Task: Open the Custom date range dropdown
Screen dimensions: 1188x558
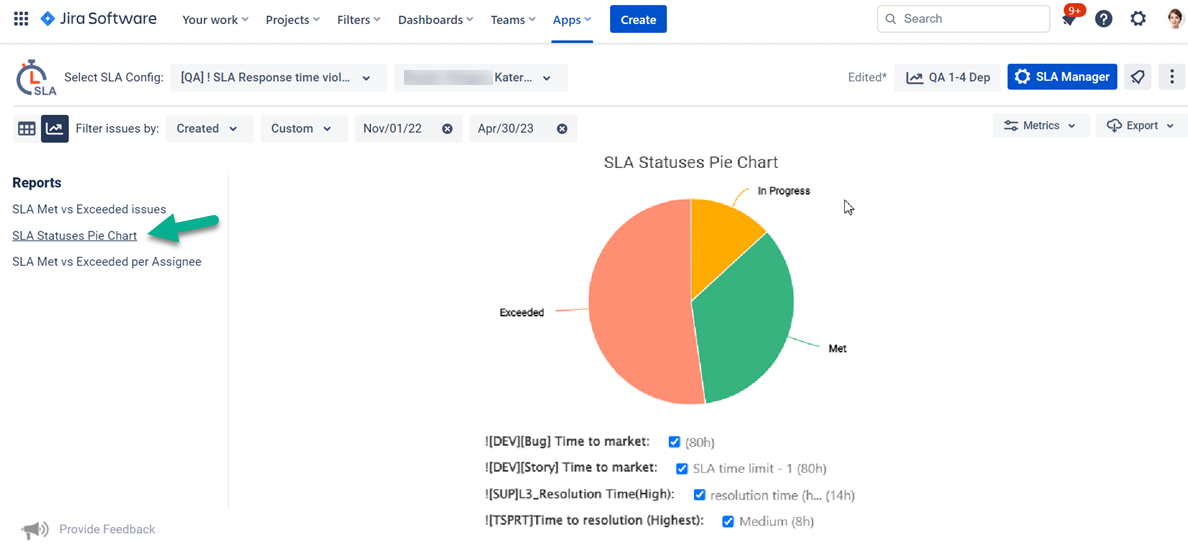Action: point(303,129)
